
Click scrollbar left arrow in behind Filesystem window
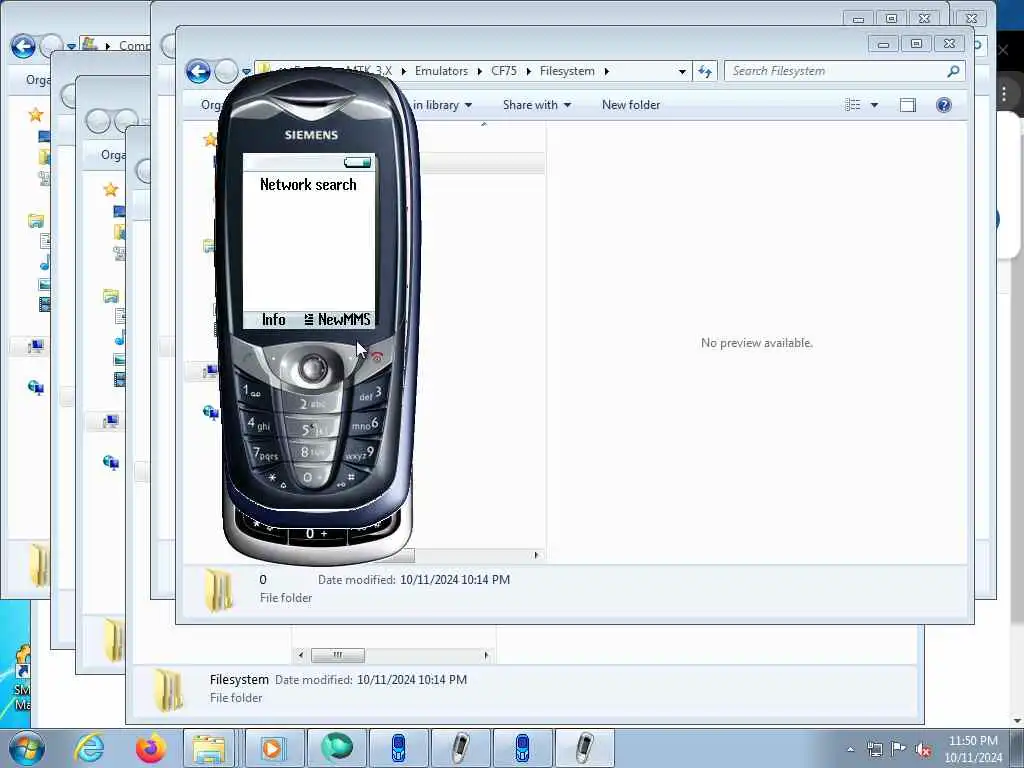pyautogui.click(x=300, y=654)
